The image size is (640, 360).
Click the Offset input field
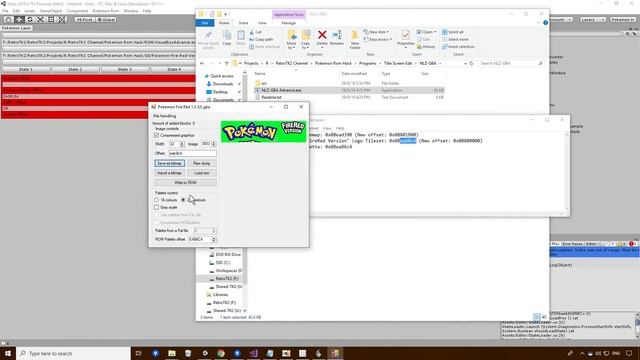point(192,153)
